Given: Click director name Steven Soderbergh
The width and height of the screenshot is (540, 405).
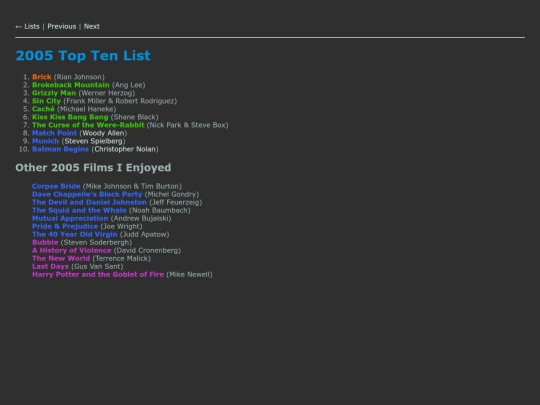Looking at the screenshot, I should (x=96, y=242).
